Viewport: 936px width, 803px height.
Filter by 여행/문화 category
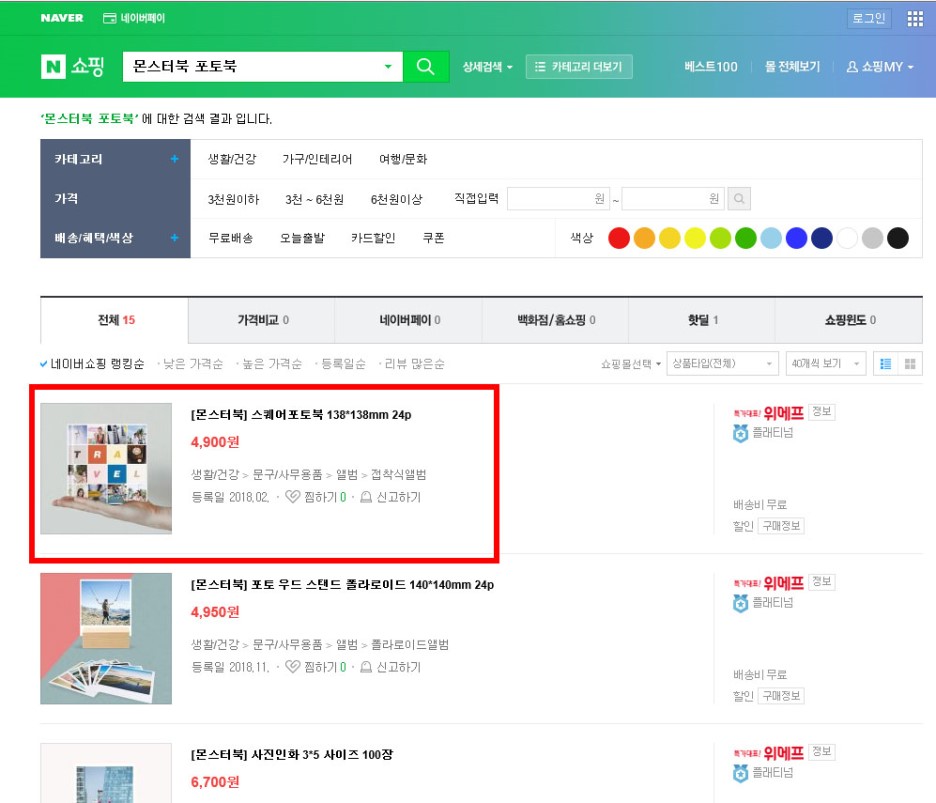click(403, 159)
